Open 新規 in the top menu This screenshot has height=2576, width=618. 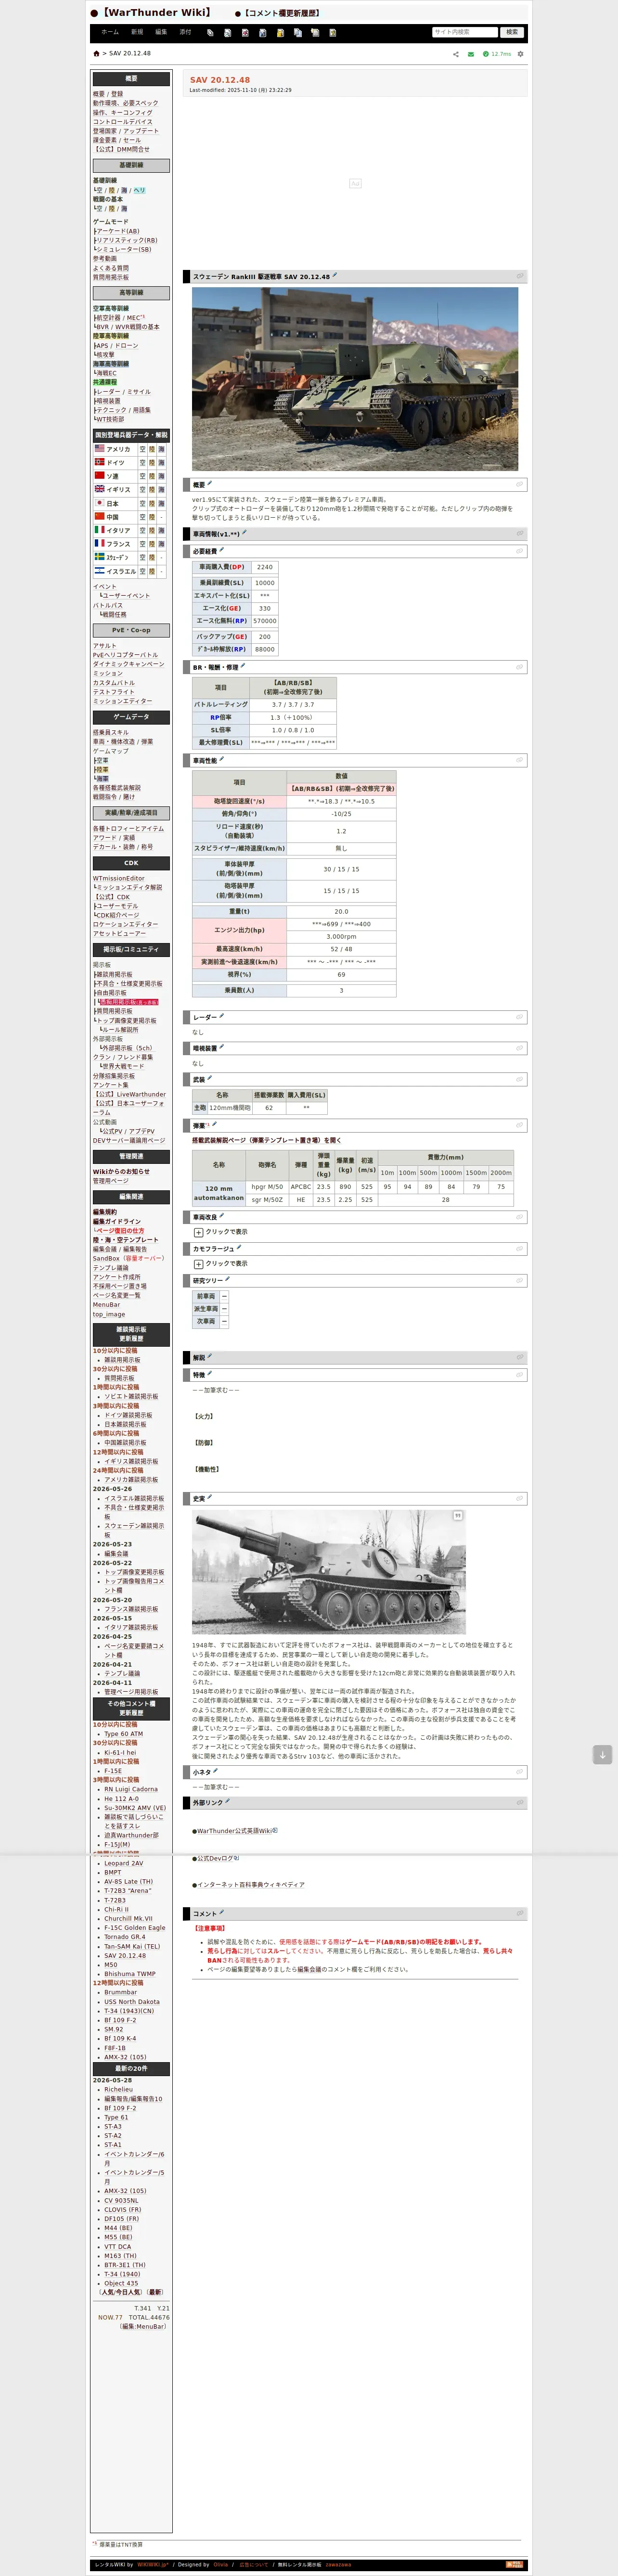(137, 32)
